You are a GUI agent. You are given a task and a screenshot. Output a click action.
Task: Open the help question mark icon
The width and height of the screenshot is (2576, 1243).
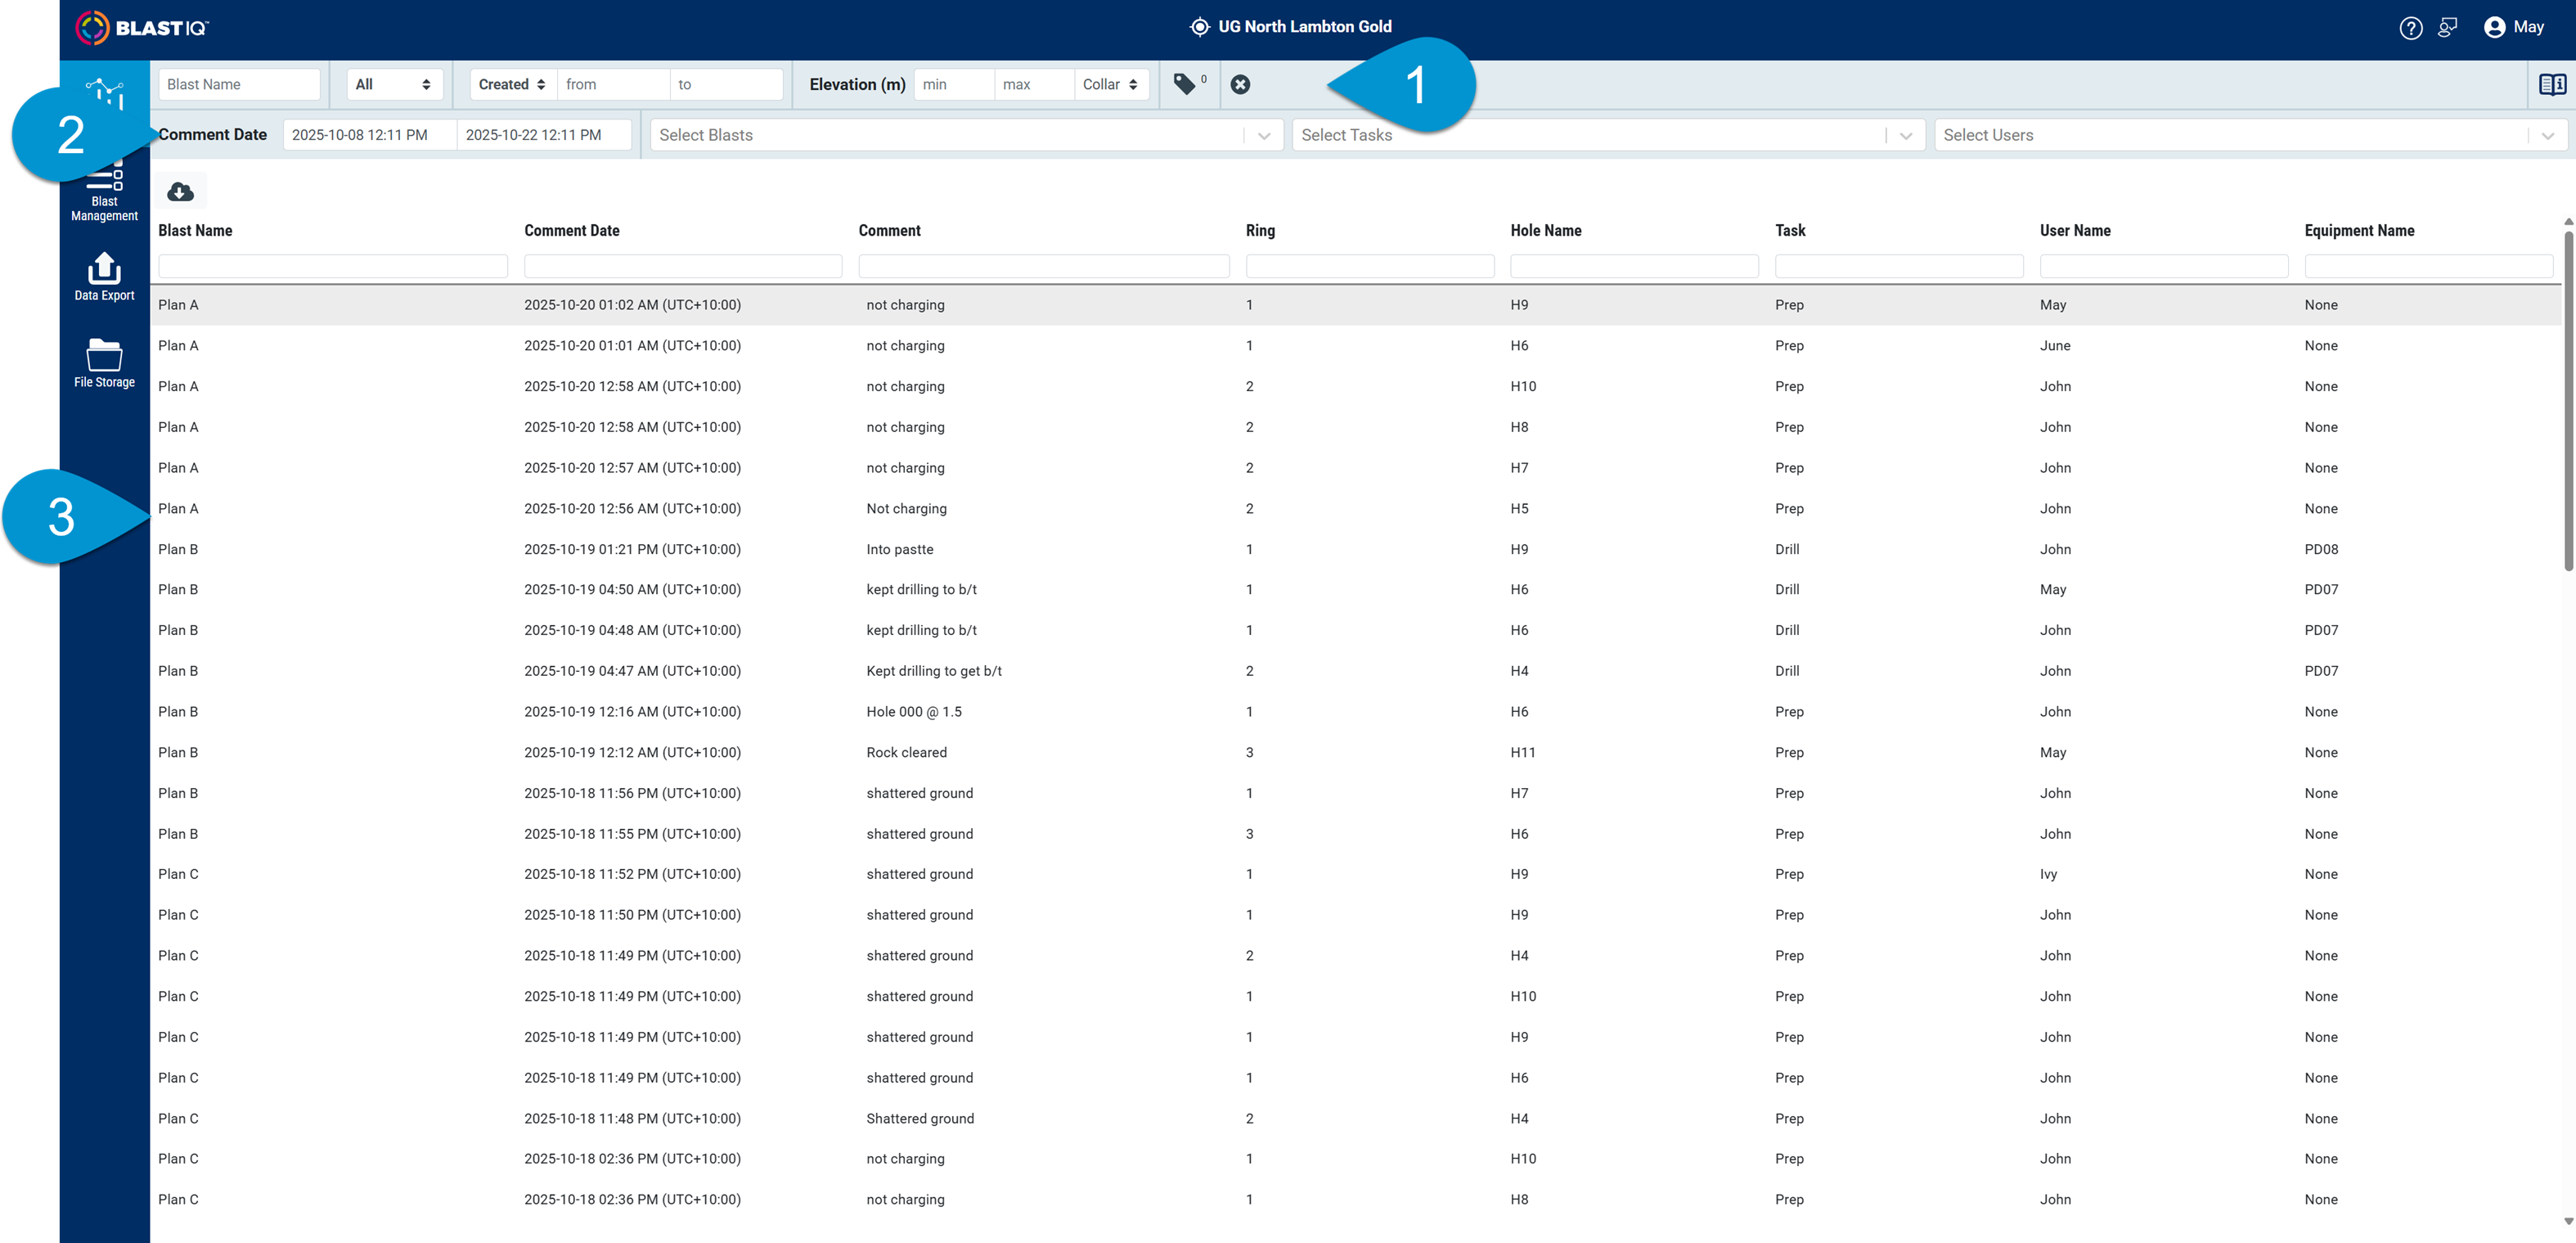tap(2411, 28)
